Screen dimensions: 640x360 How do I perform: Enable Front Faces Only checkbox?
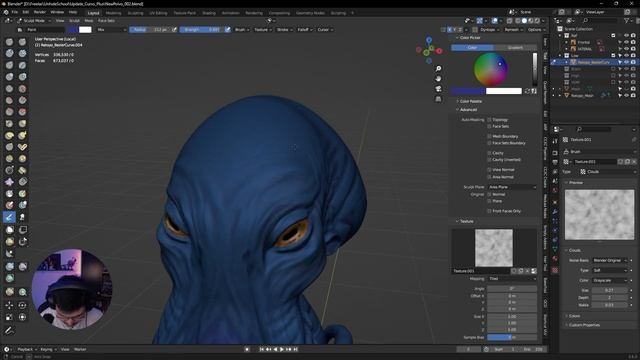click(x=489, y=211)
